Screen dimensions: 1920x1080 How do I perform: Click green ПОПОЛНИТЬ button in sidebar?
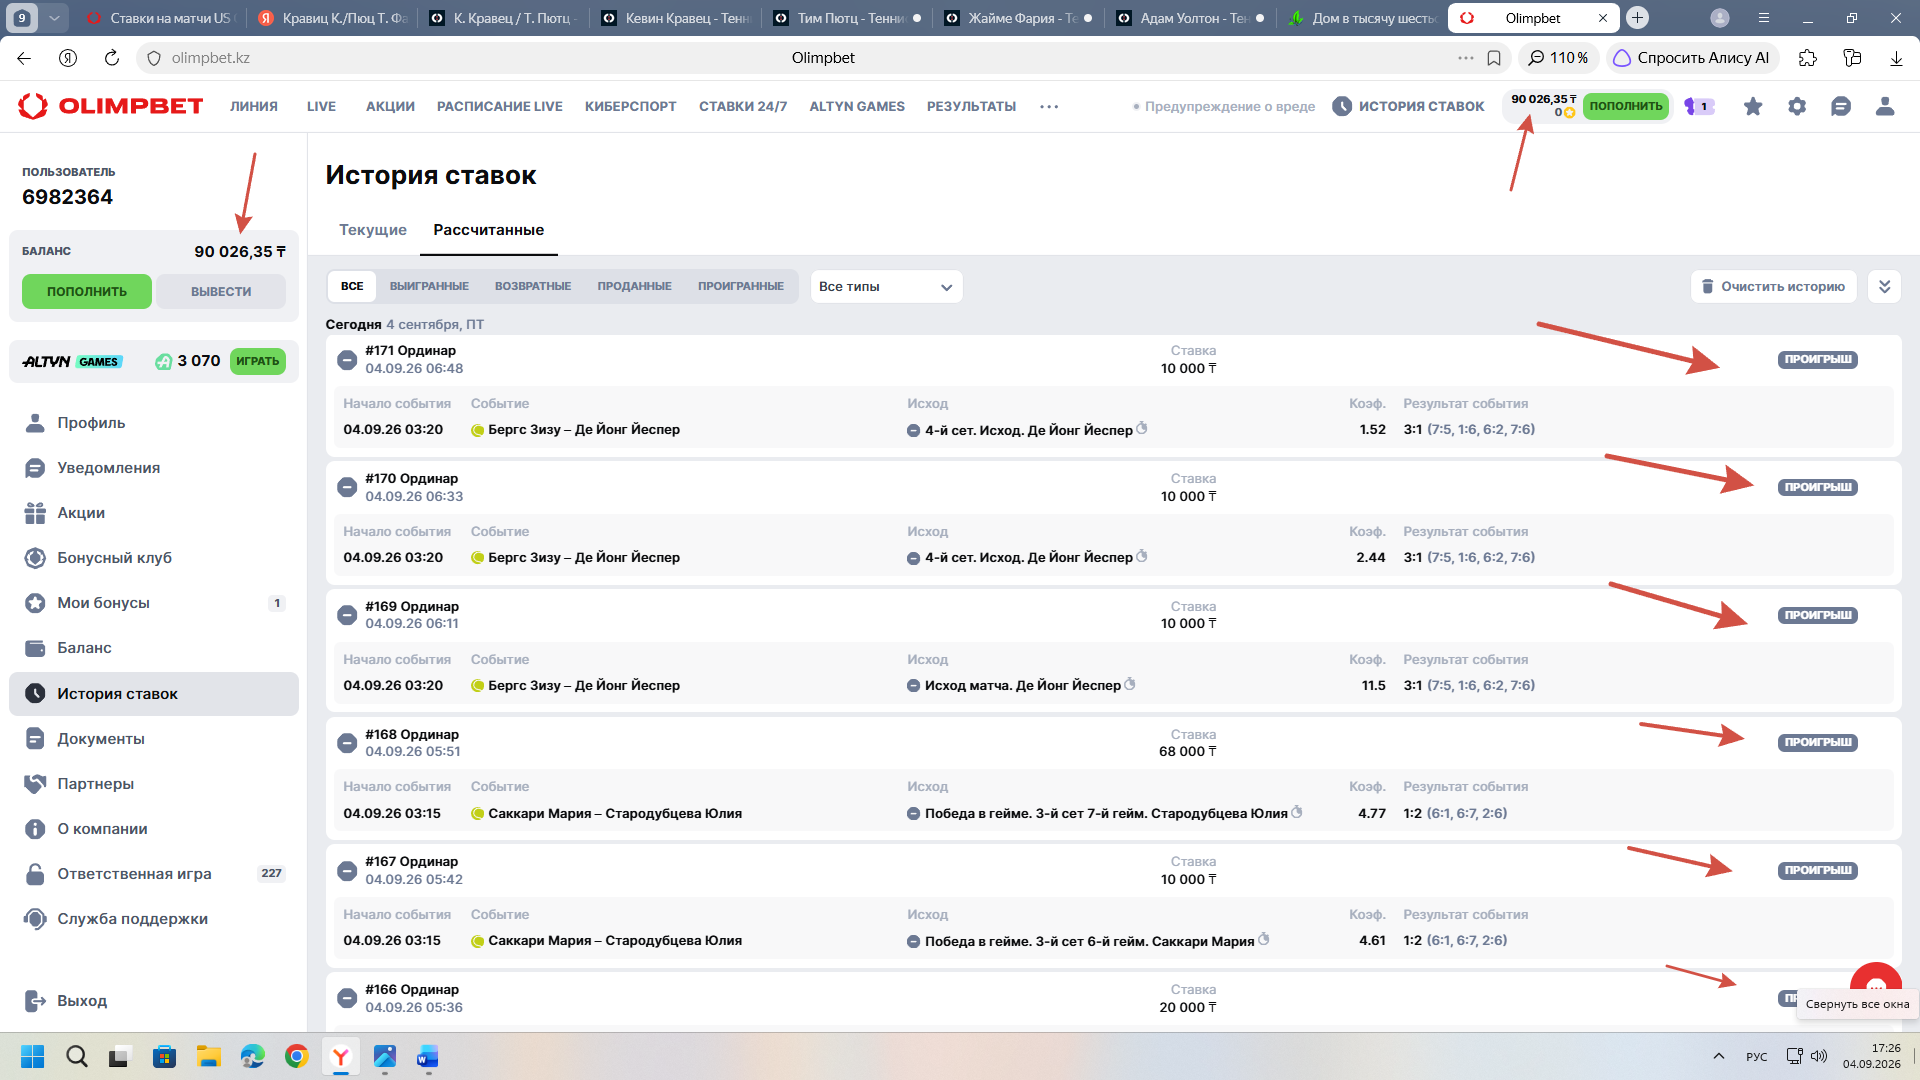click(87, 292)
